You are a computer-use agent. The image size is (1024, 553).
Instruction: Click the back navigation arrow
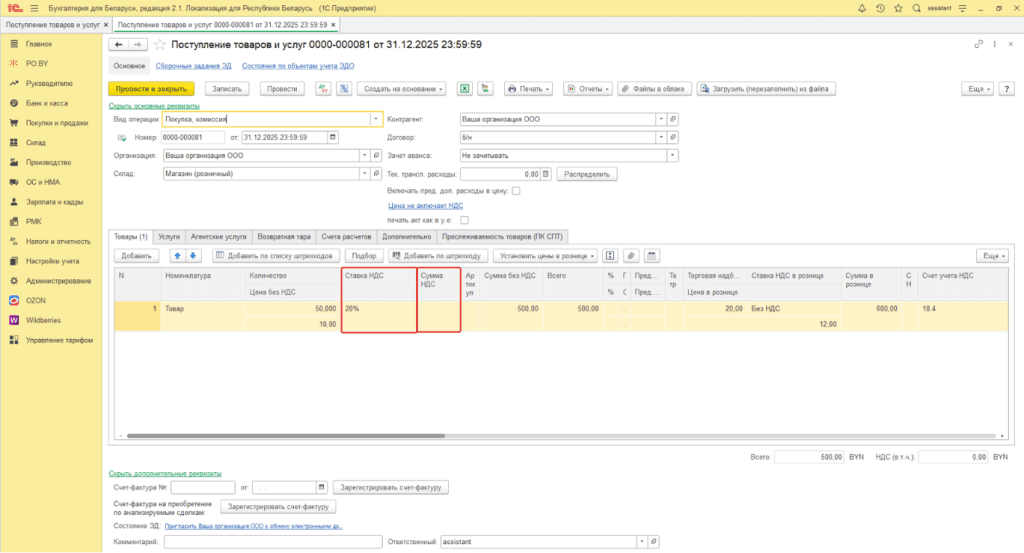click(x=118, y=45)
